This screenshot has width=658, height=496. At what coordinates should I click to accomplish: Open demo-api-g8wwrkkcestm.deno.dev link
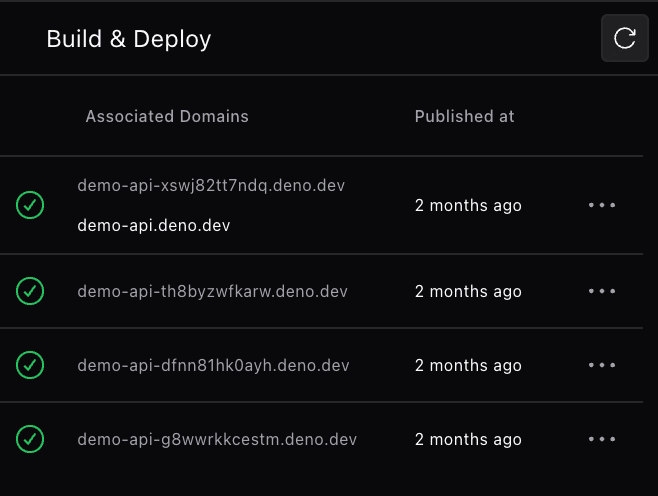pyautogui.click(x=217, y=439)
